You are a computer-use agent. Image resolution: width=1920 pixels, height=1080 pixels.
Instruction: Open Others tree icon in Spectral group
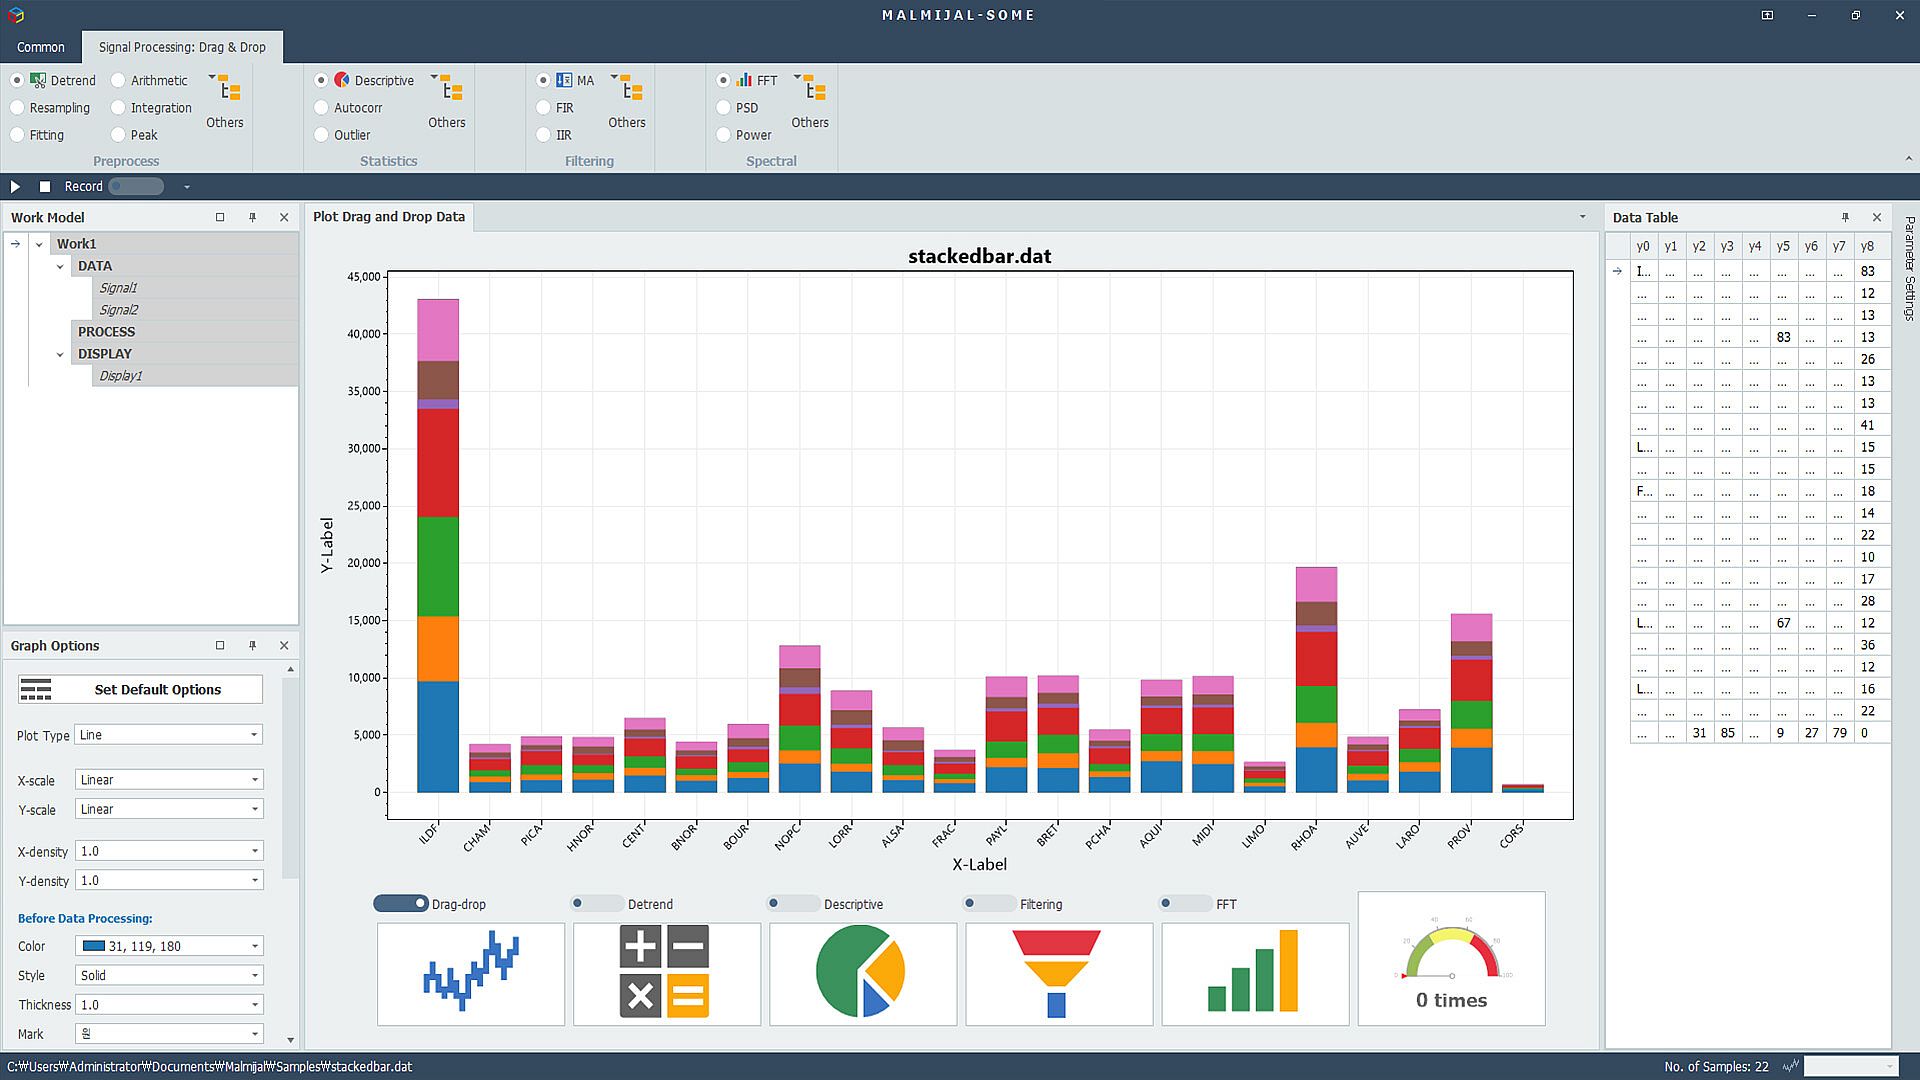coord(814,90)
